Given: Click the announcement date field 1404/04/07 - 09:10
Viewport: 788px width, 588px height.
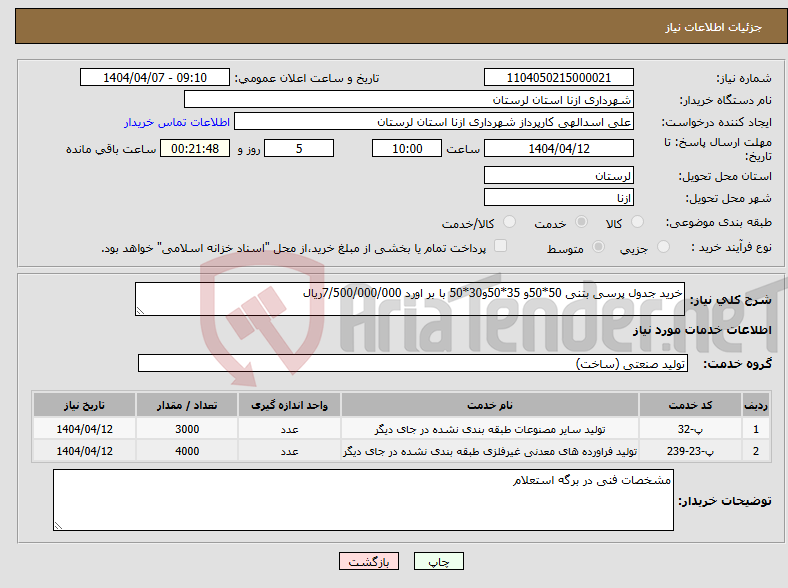Looking at the screenshot, I should (x=155, y=77).
